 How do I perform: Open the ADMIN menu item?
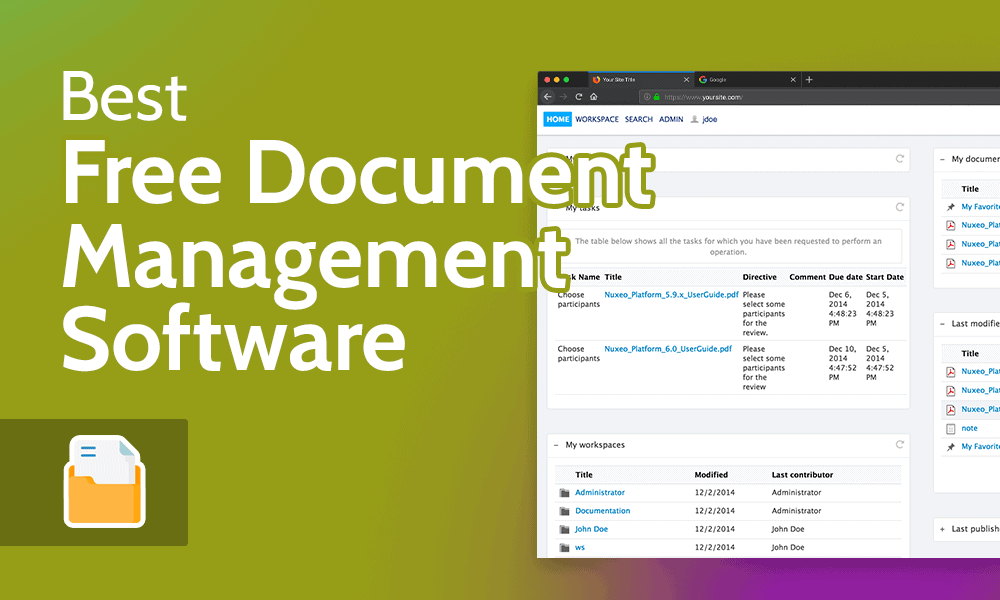671,119
